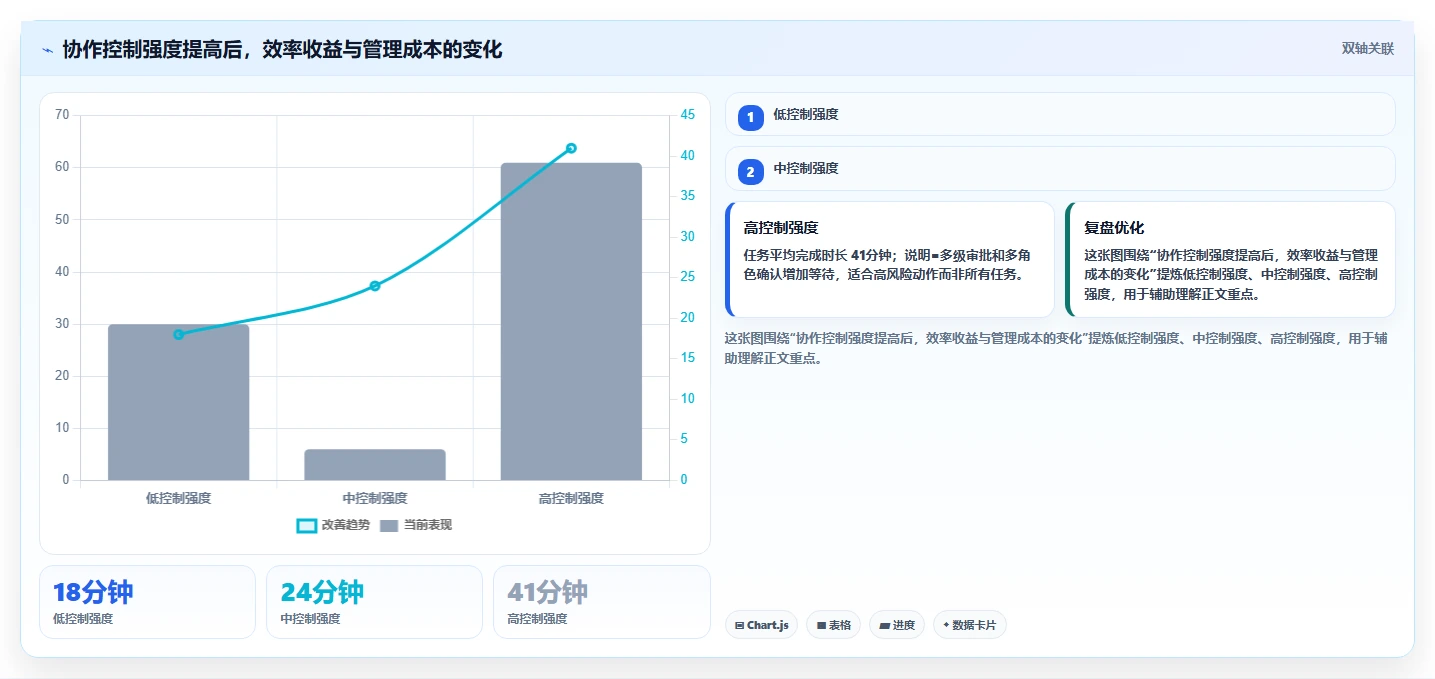
Task: Click the 高控制强度 tall bar
Action: tap(571, 321)
